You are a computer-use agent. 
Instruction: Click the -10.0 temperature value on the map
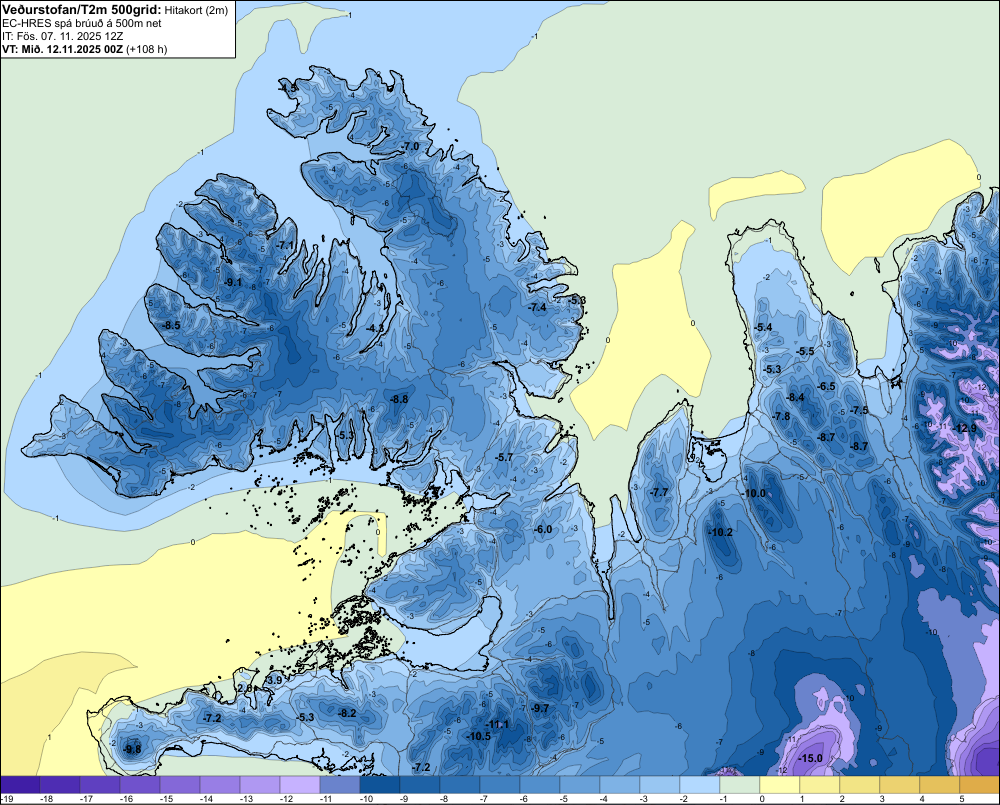tap(754, 493)
